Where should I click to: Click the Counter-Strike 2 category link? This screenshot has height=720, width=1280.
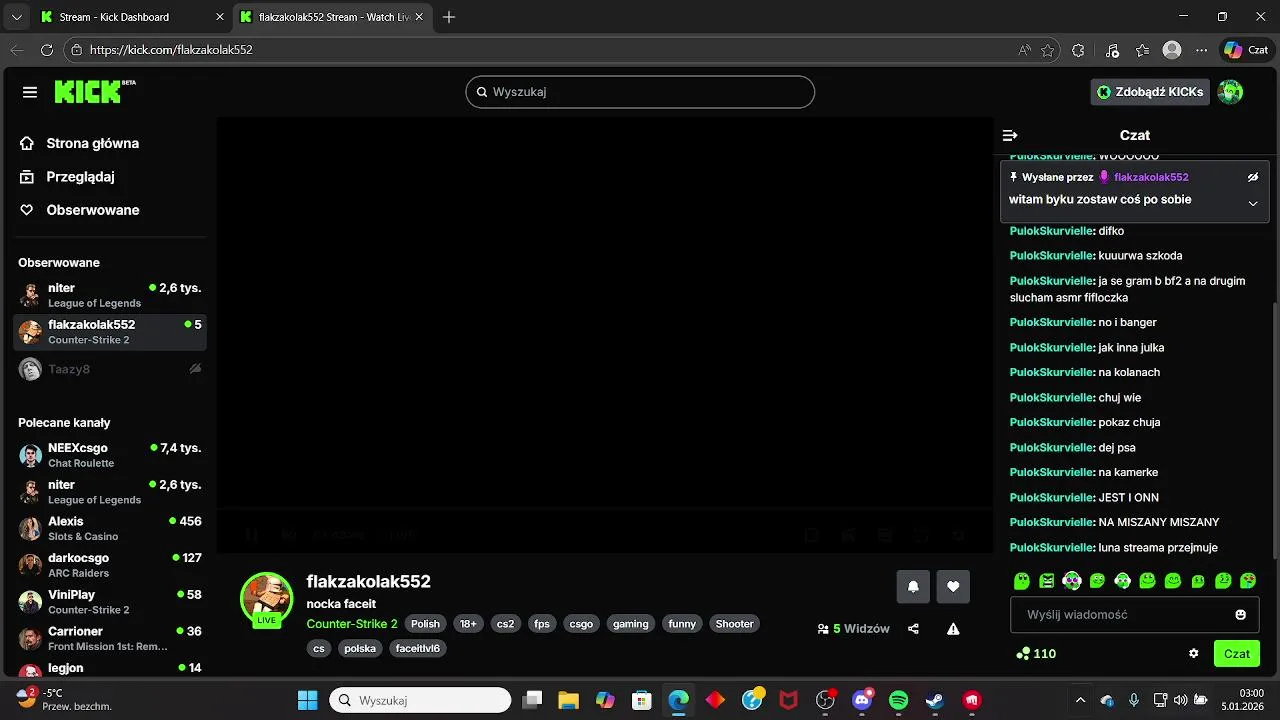click(x=352, y=624)
